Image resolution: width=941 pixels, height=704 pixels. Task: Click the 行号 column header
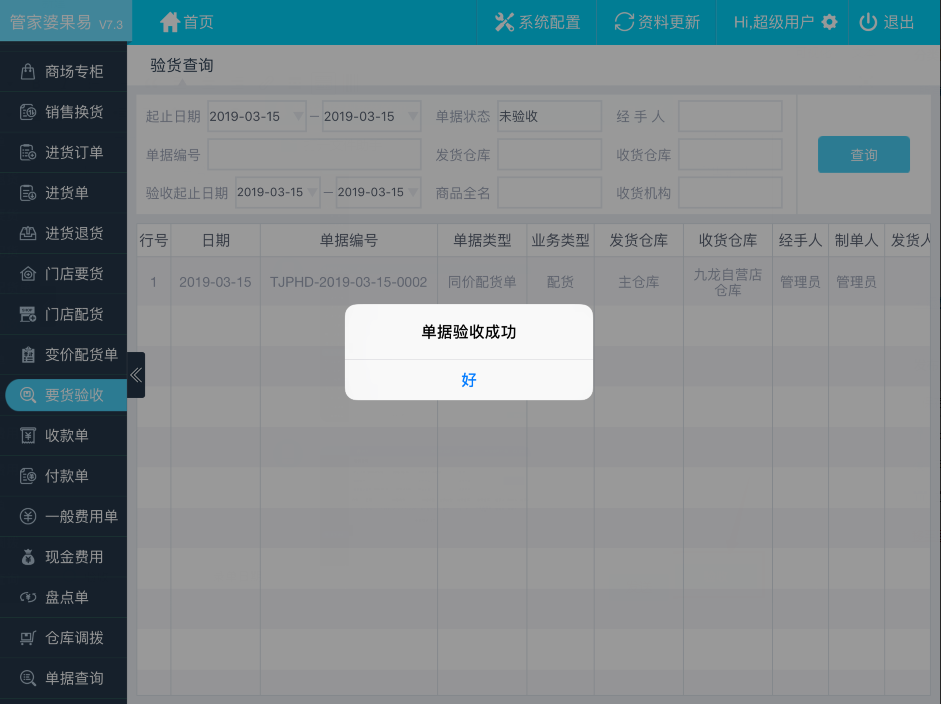(x=154, y=241)
